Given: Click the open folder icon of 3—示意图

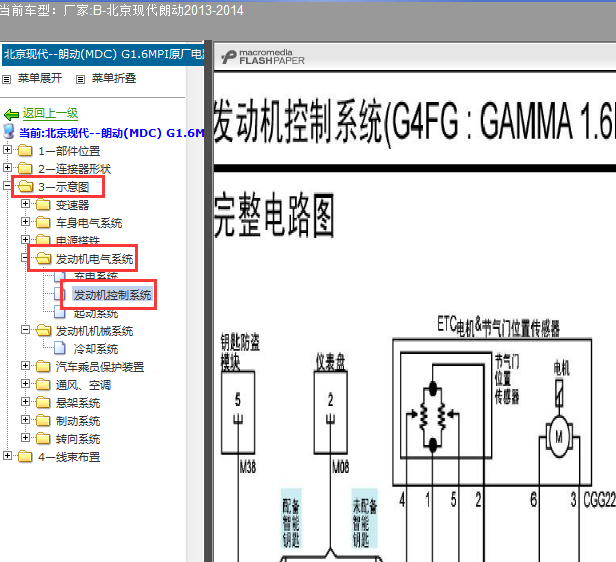Looking at the screenshot, I should (x=26, y=187).
